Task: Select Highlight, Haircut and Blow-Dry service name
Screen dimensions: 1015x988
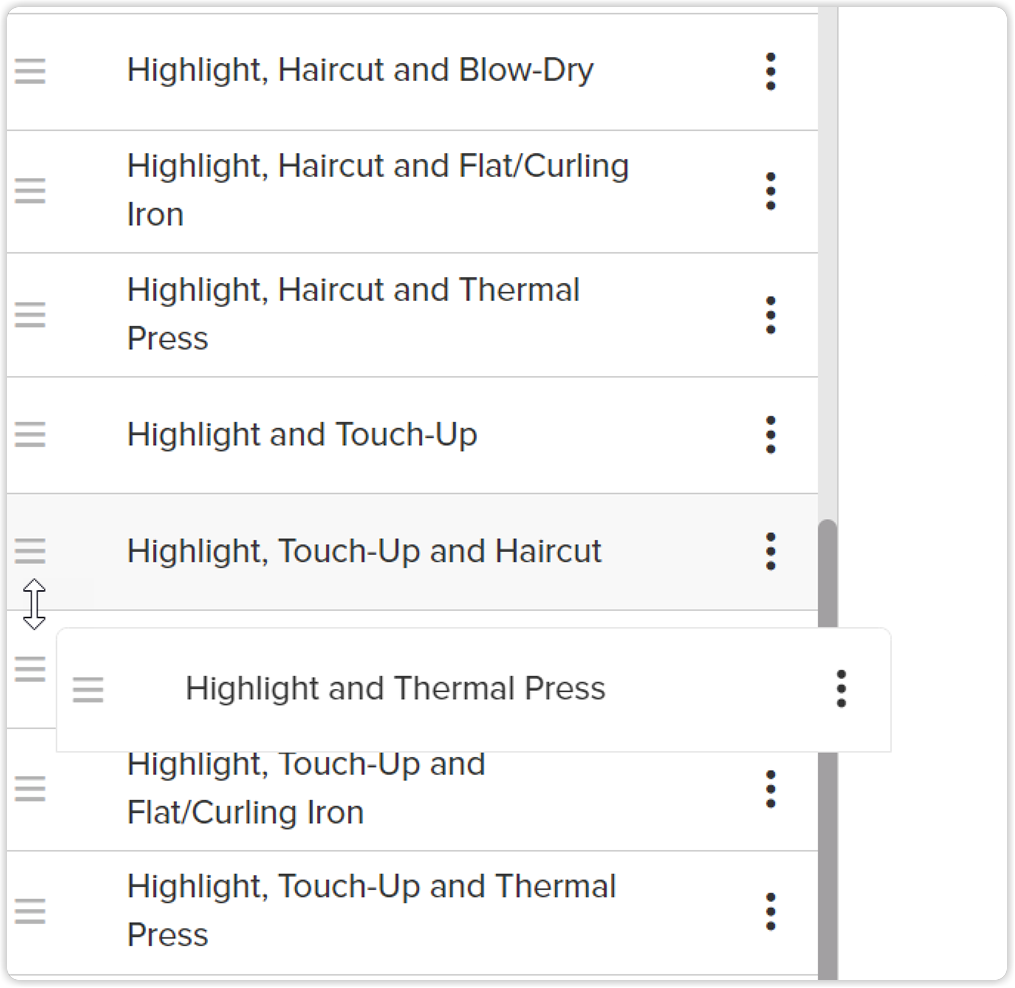Action: coord(360,70)
